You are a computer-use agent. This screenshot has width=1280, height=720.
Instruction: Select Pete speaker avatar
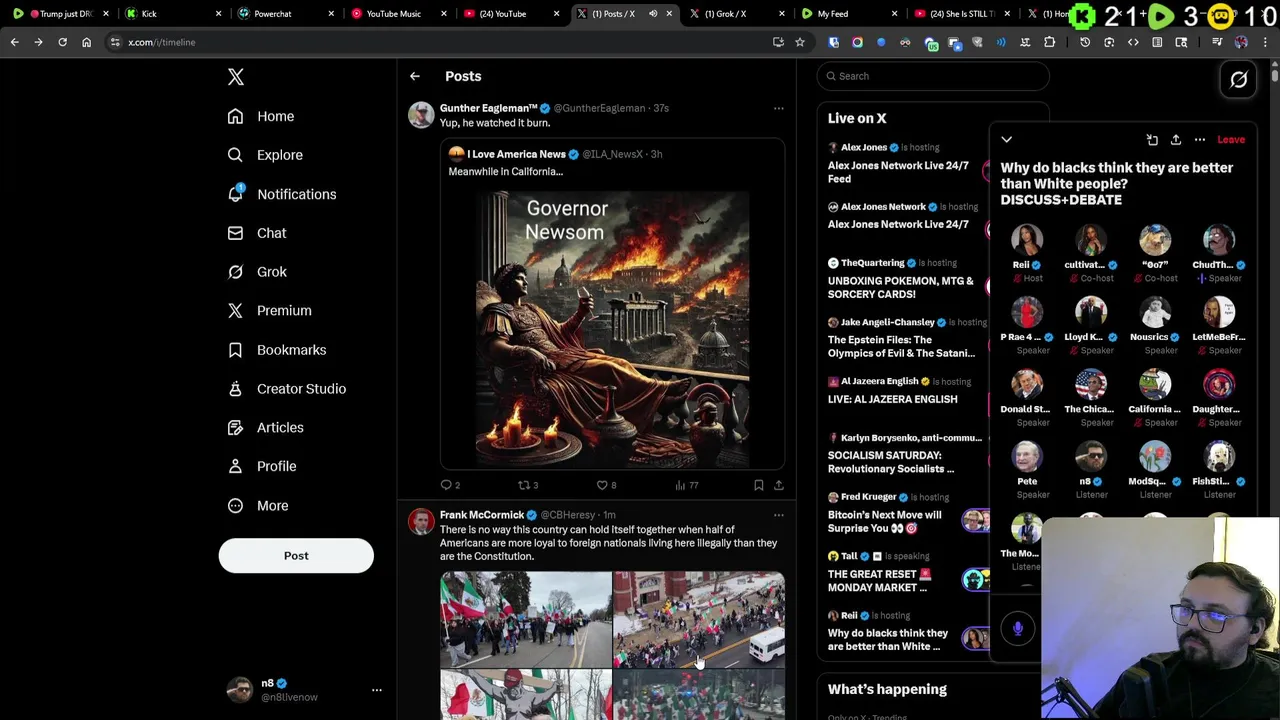pos(1027,456)
